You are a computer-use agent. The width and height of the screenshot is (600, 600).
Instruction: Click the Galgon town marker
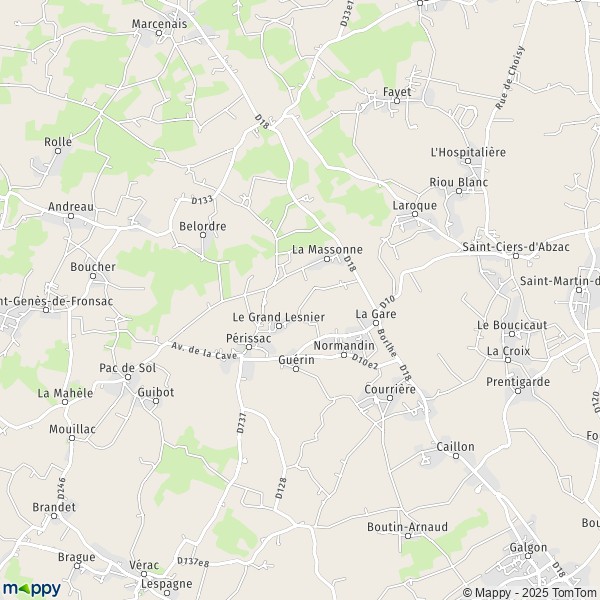pos(528,556)
